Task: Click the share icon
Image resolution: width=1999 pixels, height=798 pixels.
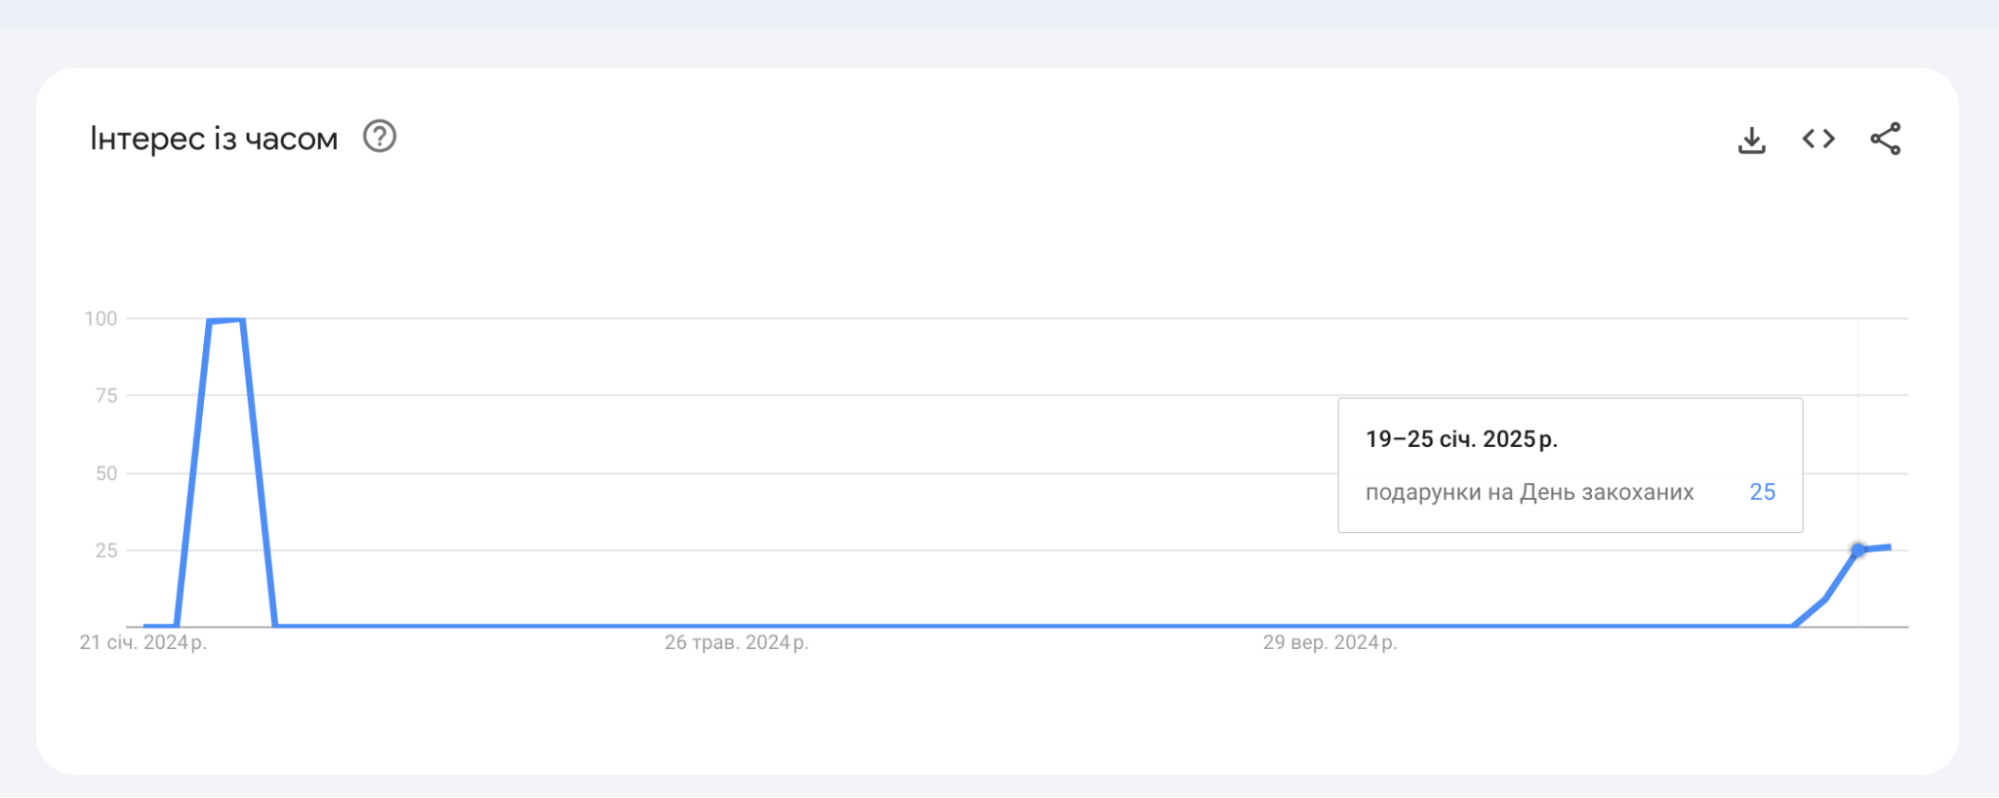Action: (x=1885, y=139)
